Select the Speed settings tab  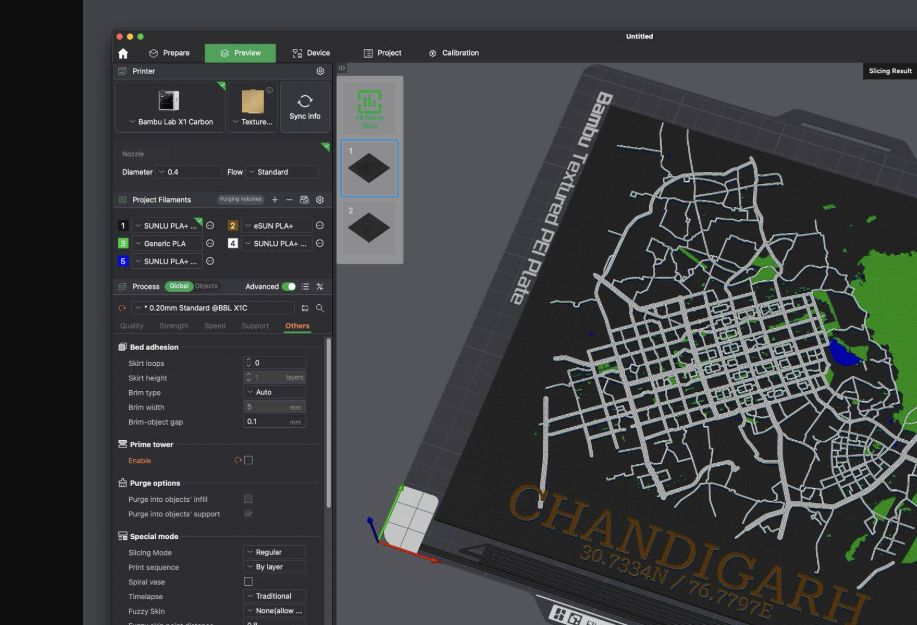[x=215, y=326]
